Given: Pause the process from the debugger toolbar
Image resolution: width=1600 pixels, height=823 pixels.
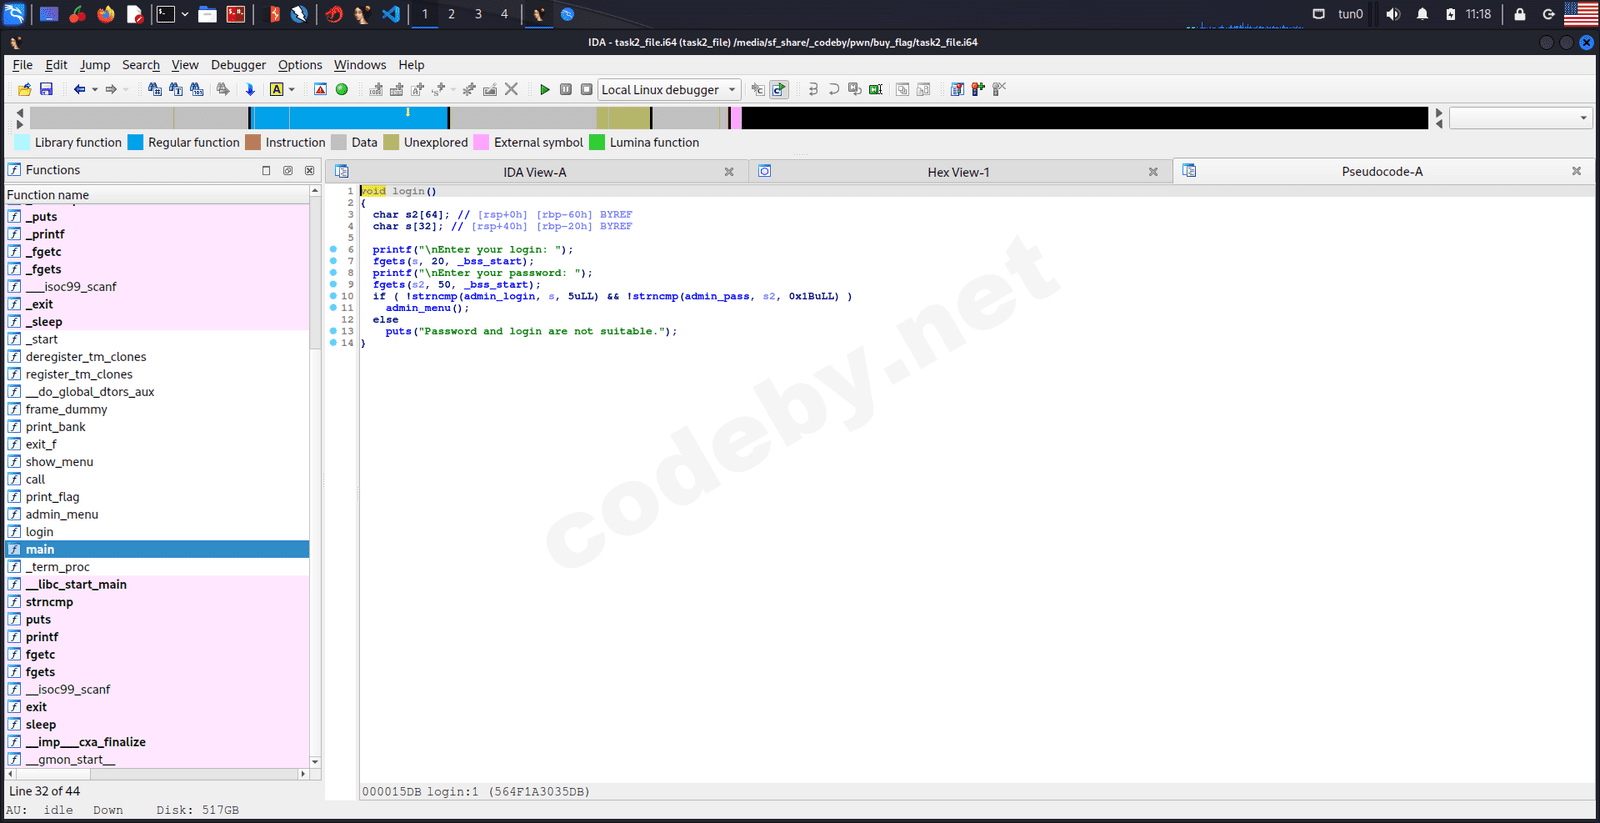Looking at the screenshot, I should pos(566,89).
